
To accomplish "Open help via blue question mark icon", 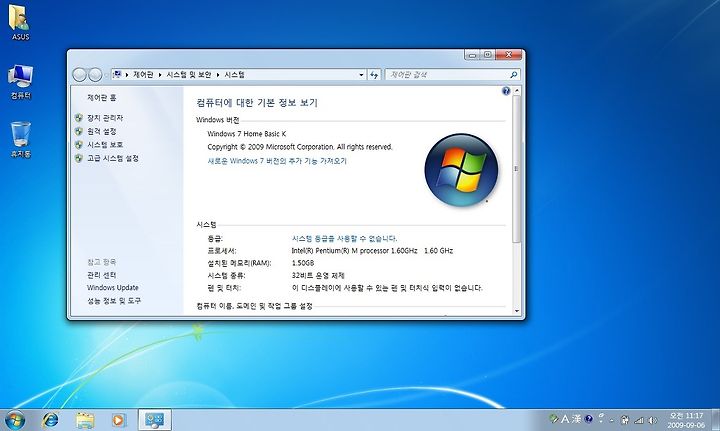I will pos(506,91).
